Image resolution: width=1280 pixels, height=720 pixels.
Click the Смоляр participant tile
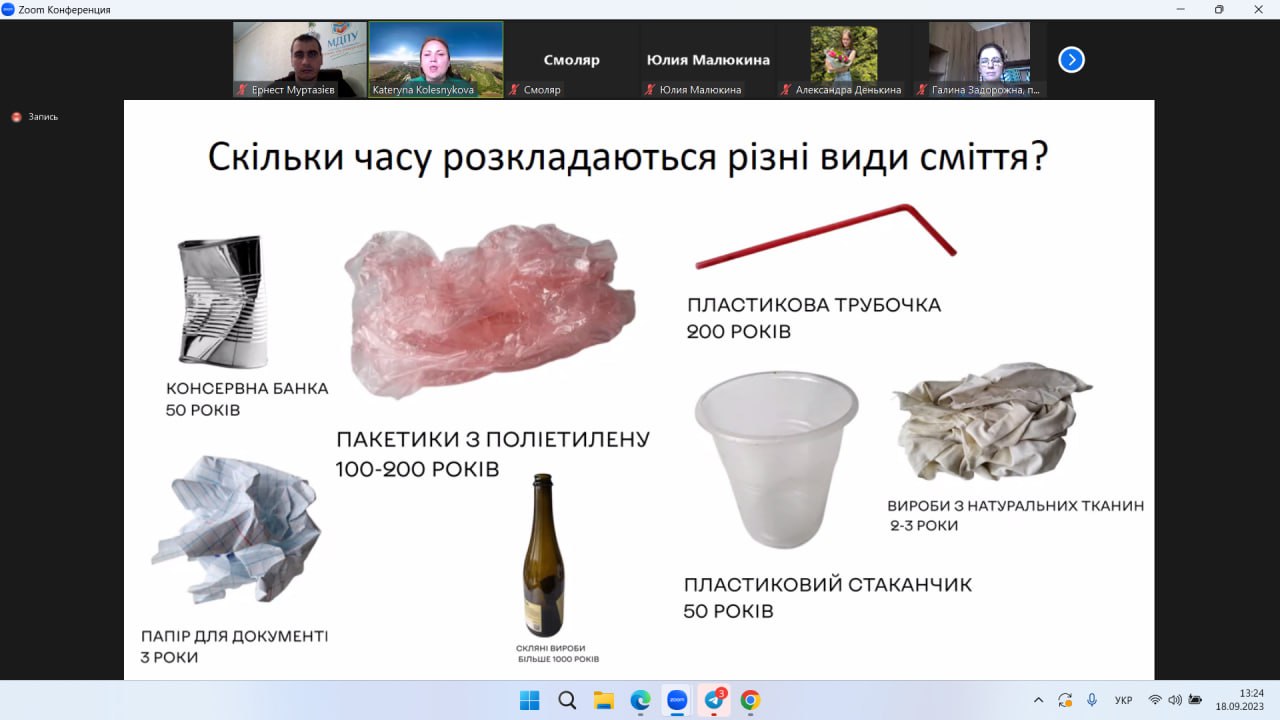[x=571, y=60]
